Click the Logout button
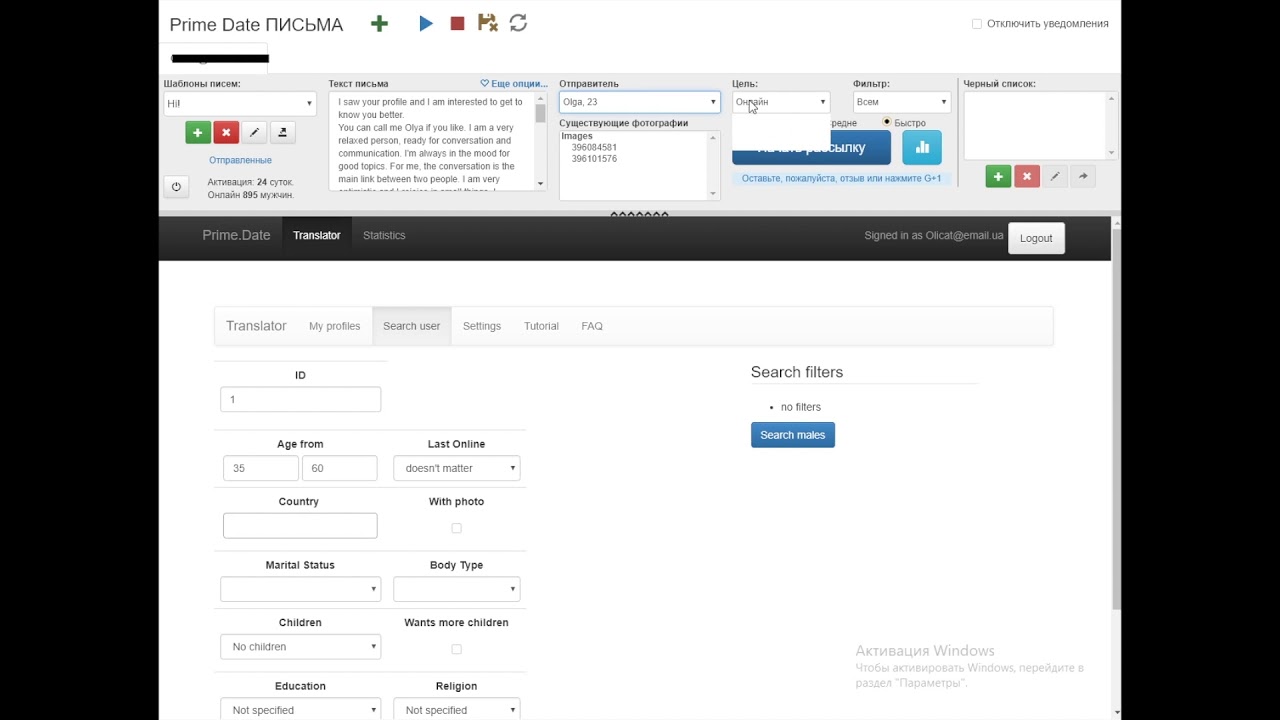The height and width of the screenshot is (720, 1280). pyautogui.click(x=1036, y=238)
